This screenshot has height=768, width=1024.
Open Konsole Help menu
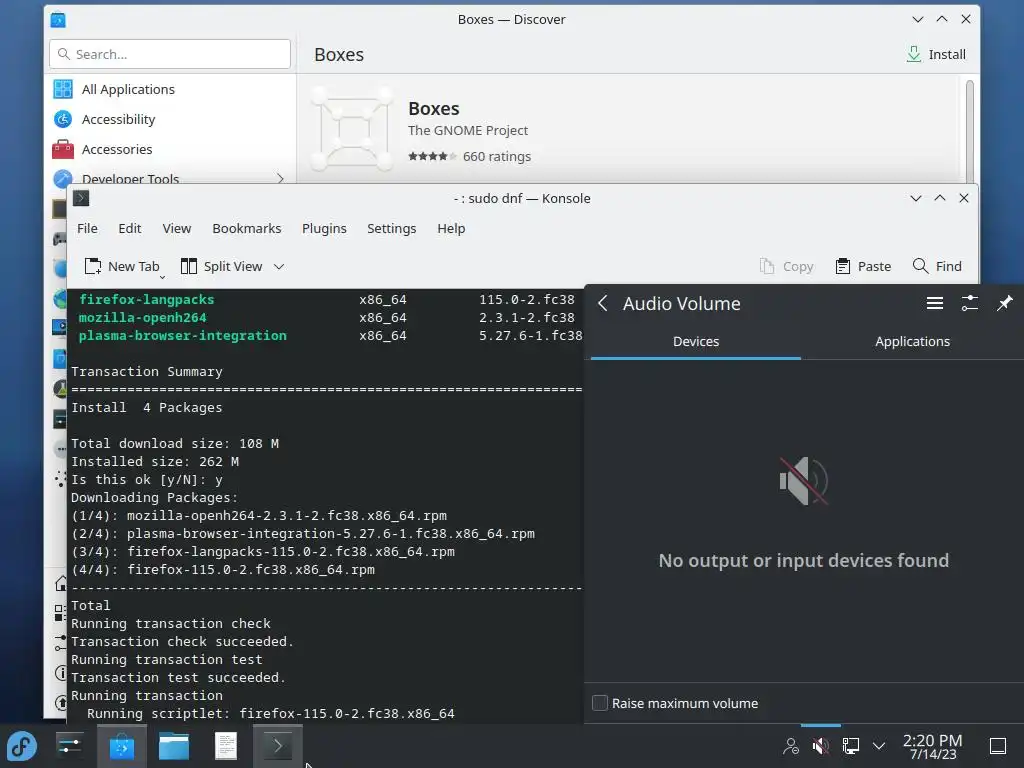(451, 229)
